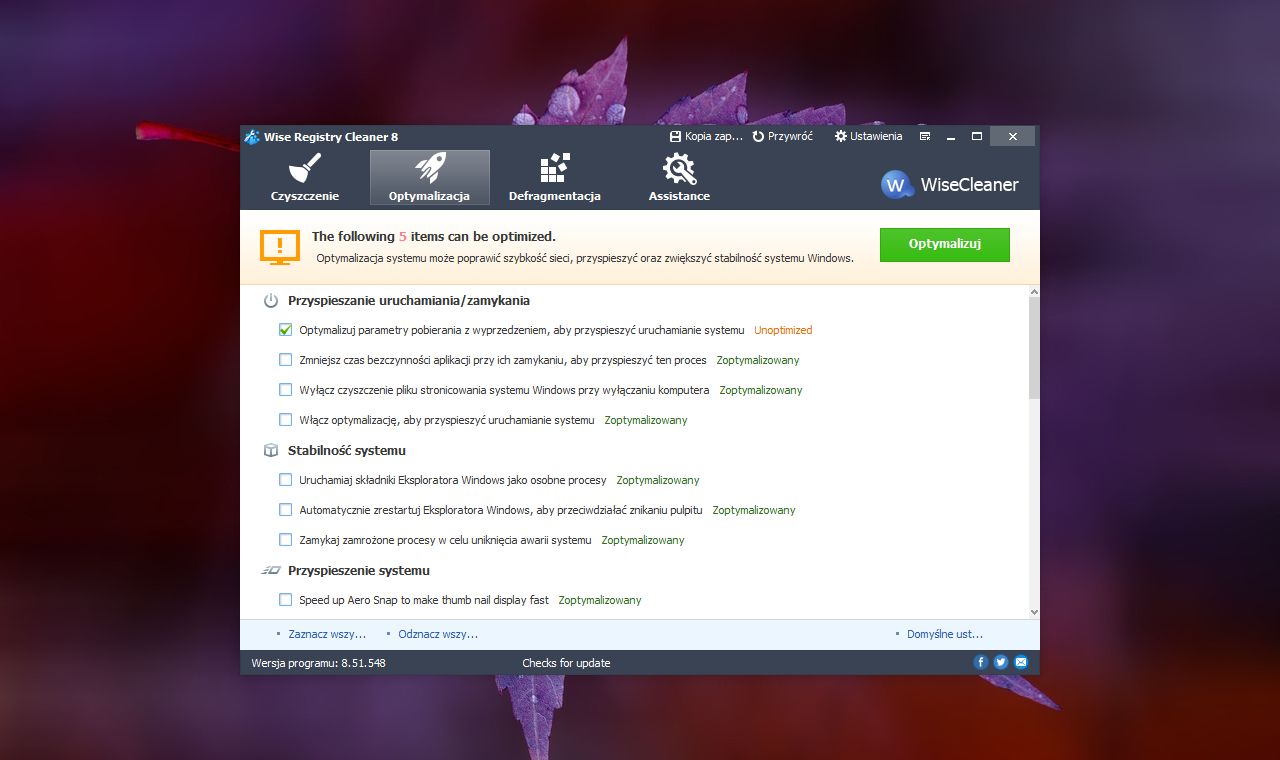Maximize the Wise Registry Cleaner window
Image resolution: width=1280 pixels, height=760 pixels.
pyautogui.click(x=977, y=136)
